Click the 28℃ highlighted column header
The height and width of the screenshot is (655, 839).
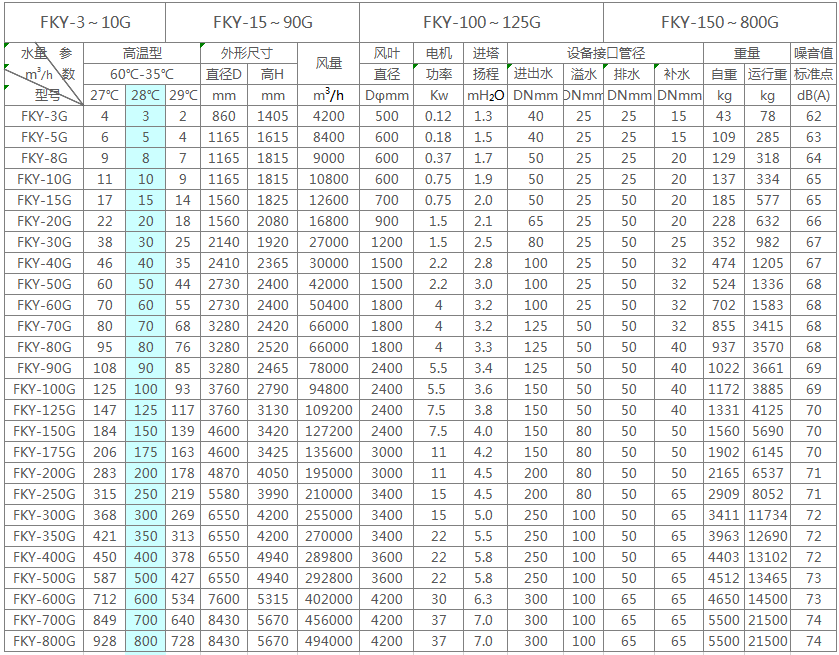click(146, 95)
